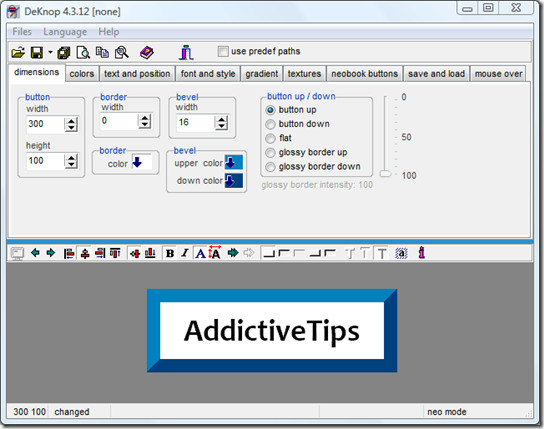Increase button height with up spinner arrow
Viewport: 544px width, 429px height.
(71, 157)
